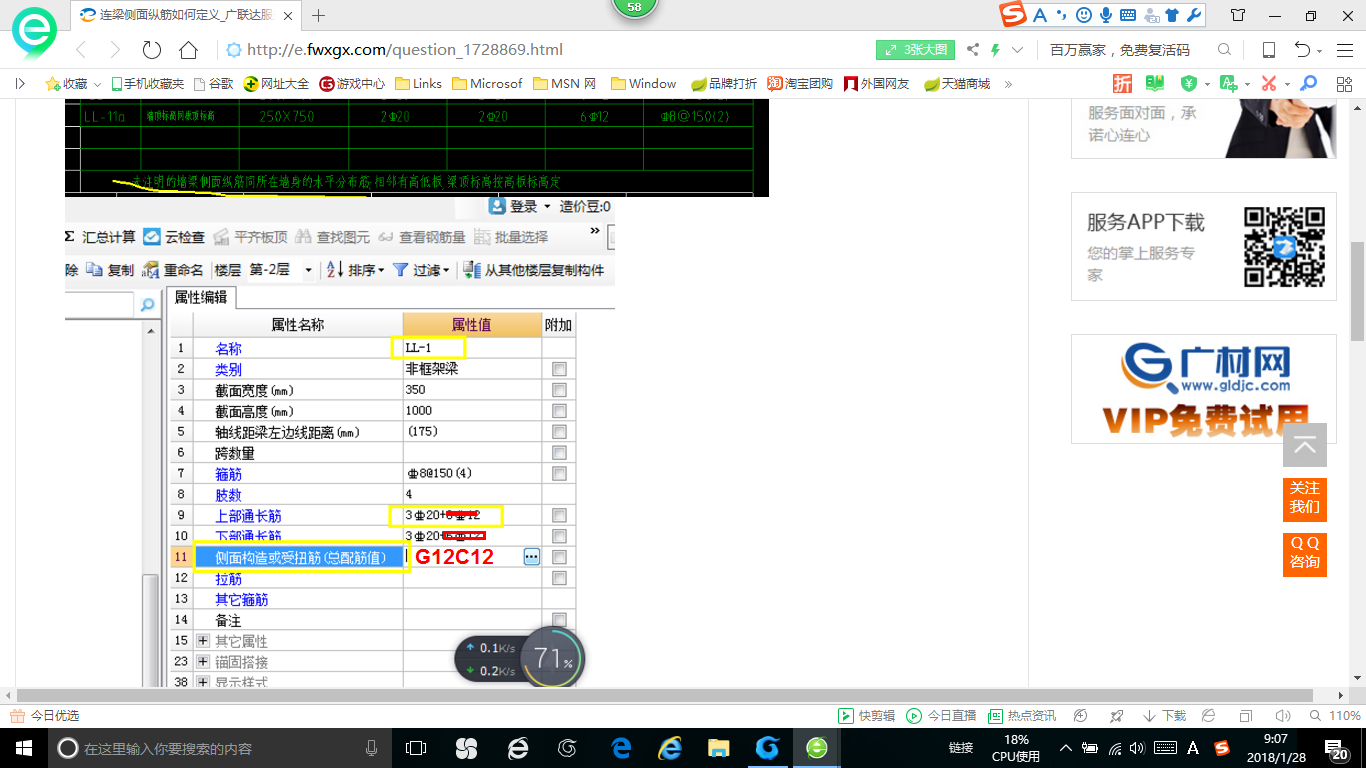Click the 名称 value field LL-1
This screenshot has height=768, width=1366.
click(472, 348)
